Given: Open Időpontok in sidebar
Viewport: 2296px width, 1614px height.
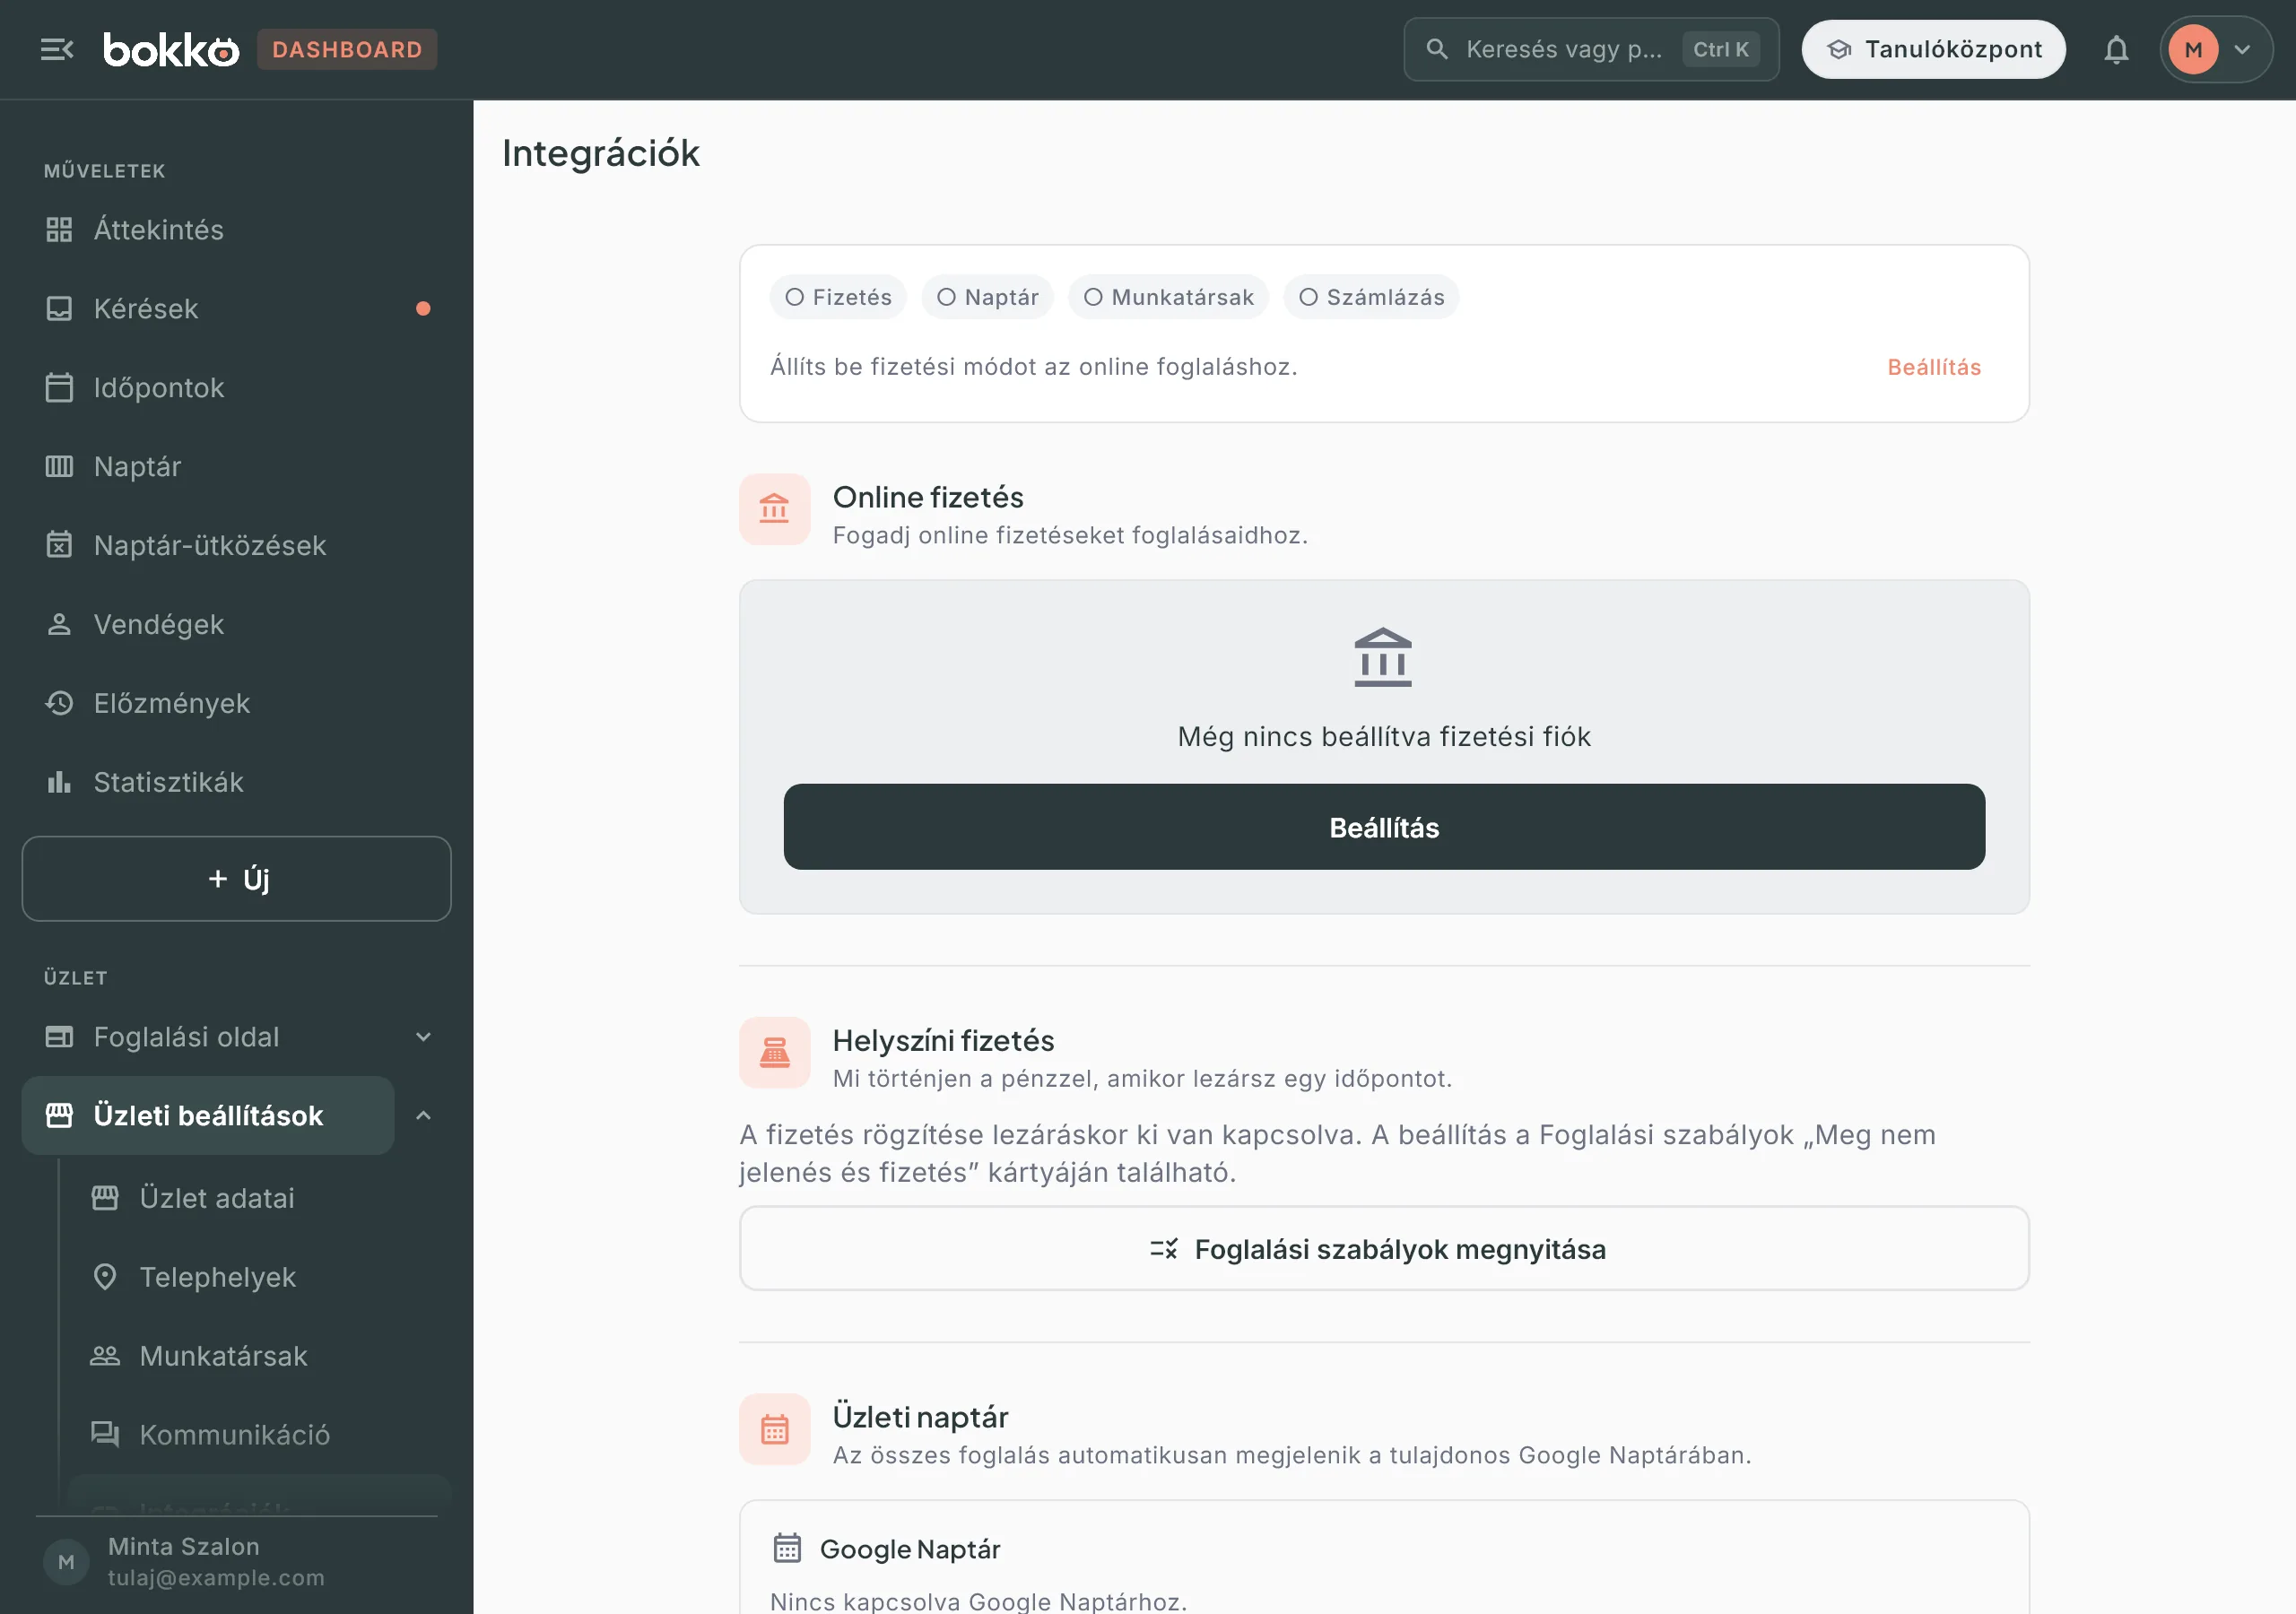Looking at the screenshot, I should pos(236,387).
